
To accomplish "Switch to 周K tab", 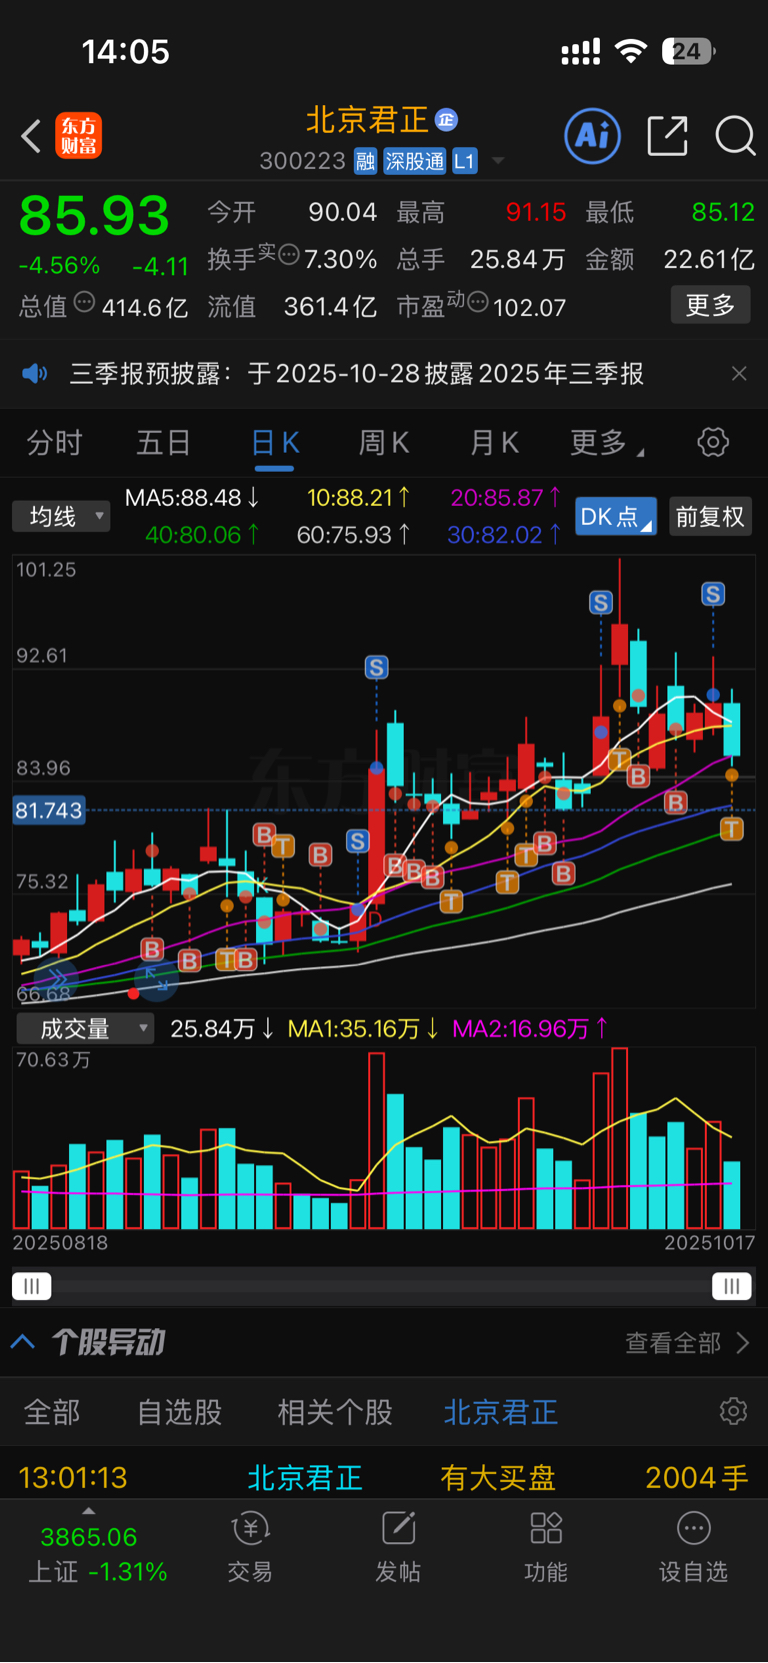I will click(384, 442).
